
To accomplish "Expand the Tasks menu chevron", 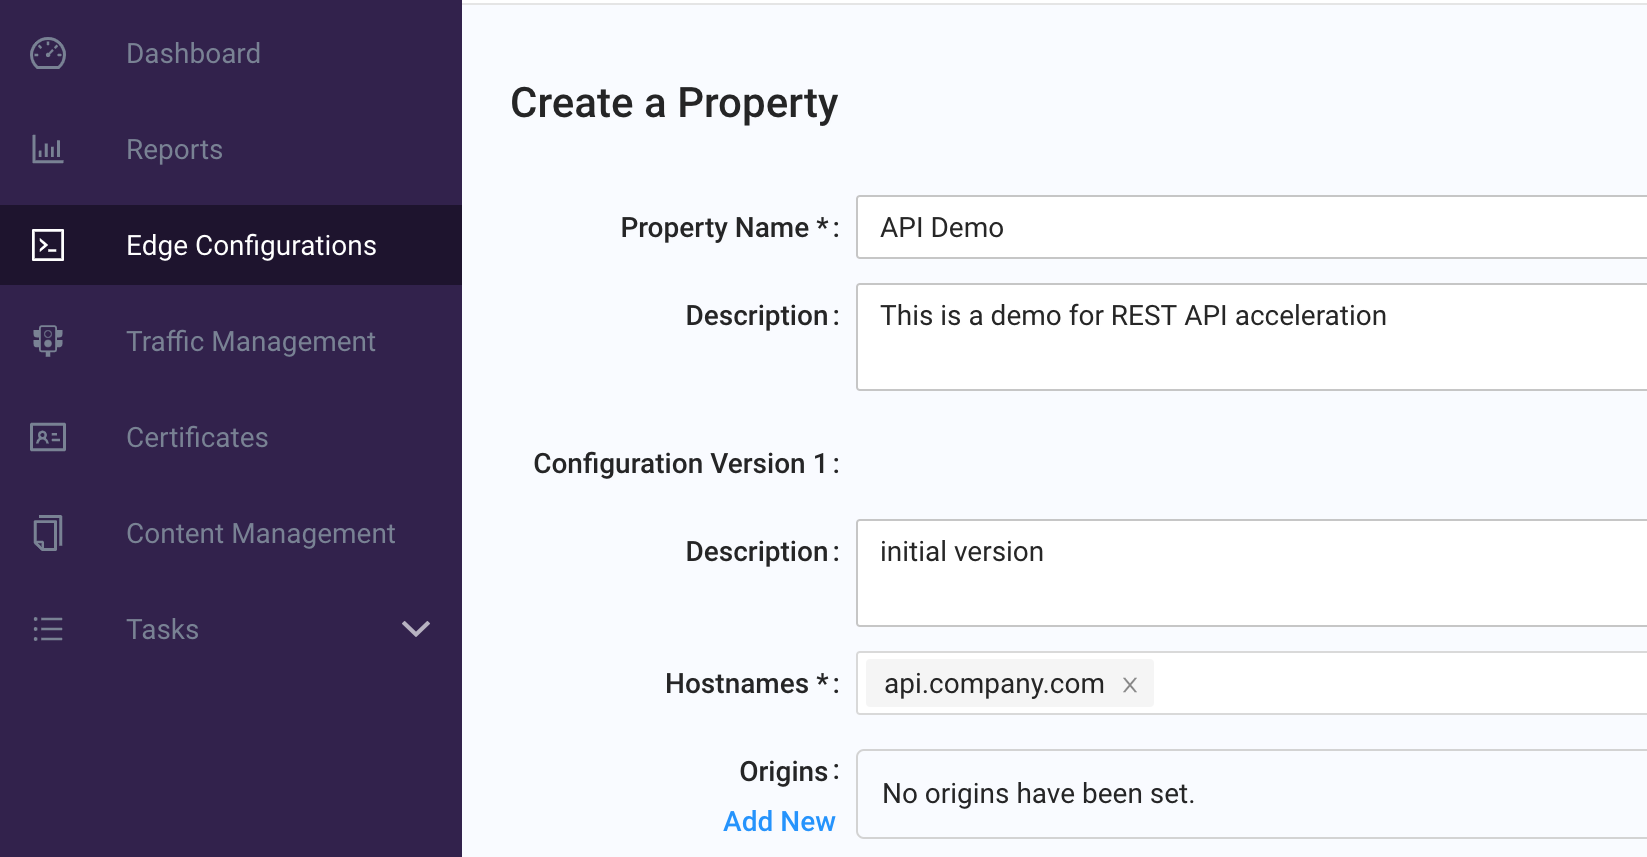I will [416, 629].
